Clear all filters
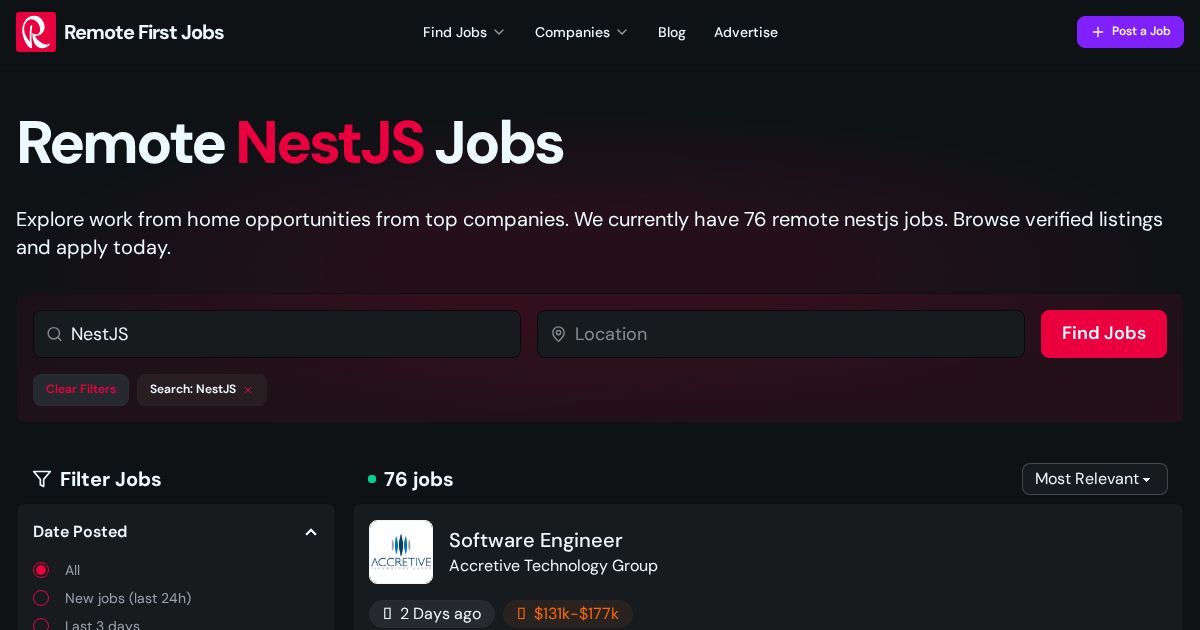Screen dimensions: 1200x630 pos(81,390)
